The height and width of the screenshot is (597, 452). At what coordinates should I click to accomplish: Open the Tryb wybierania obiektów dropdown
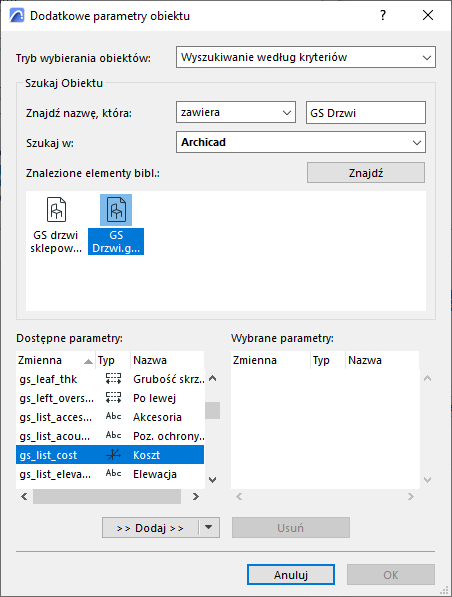(x=306, y=57)
